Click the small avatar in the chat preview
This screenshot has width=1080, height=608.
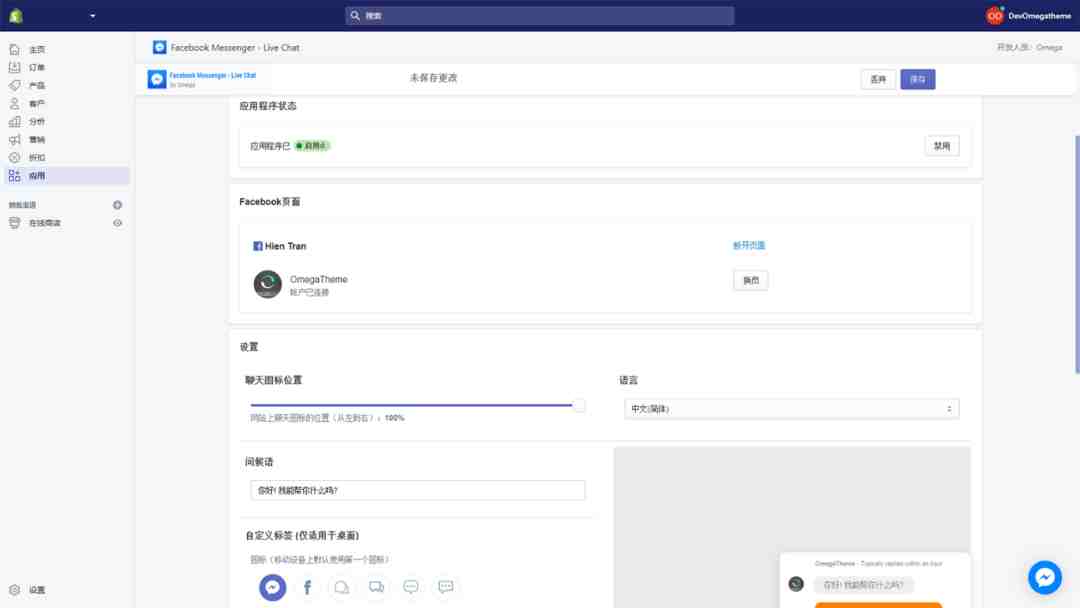(796, 584)
